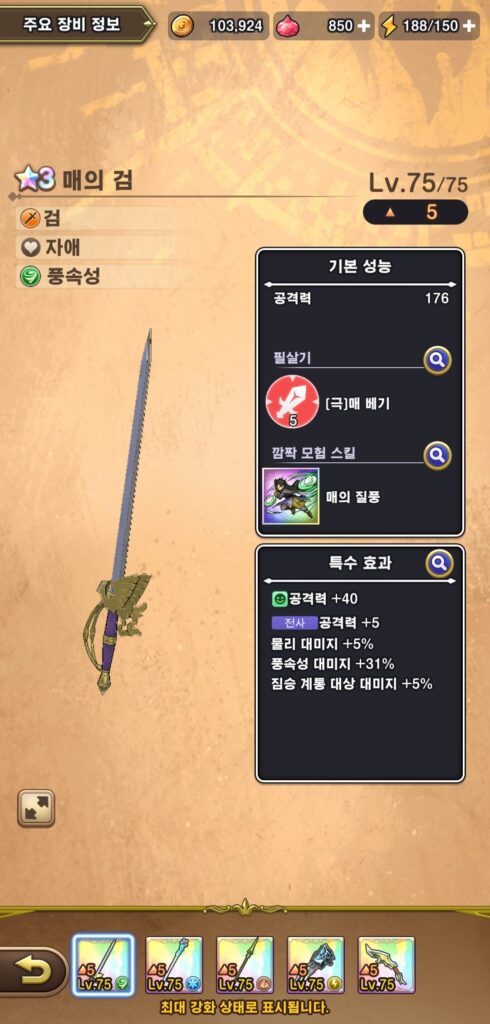The height and width of the screenshot is (1024, 490).
Task: Open magnifier in 특수 효과 header
Action: tap(440, 563)
